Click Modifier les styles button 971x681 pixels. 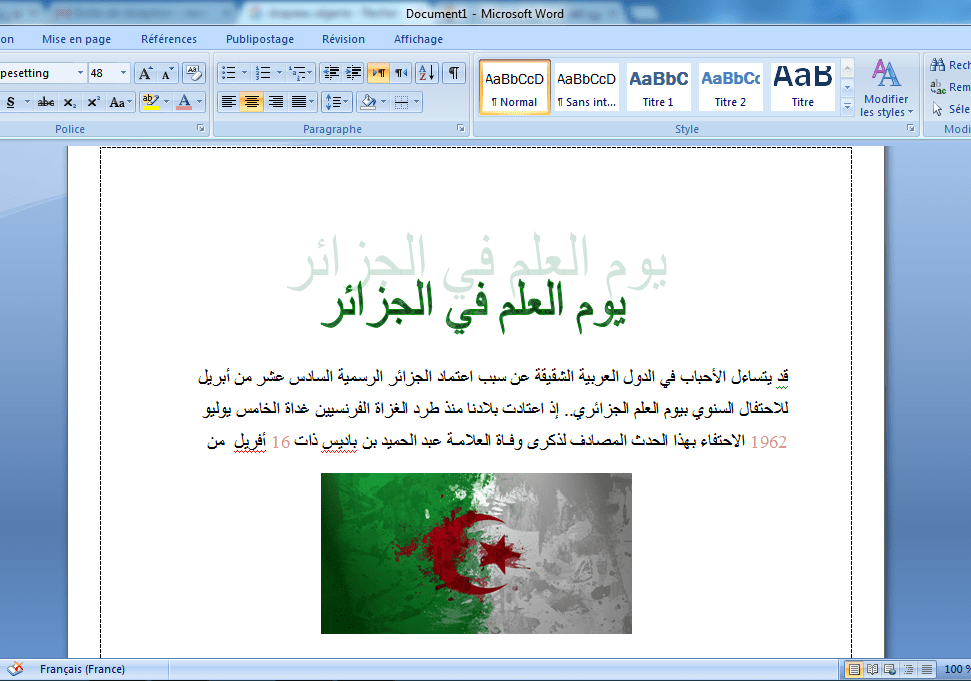[x=885, y=88]
